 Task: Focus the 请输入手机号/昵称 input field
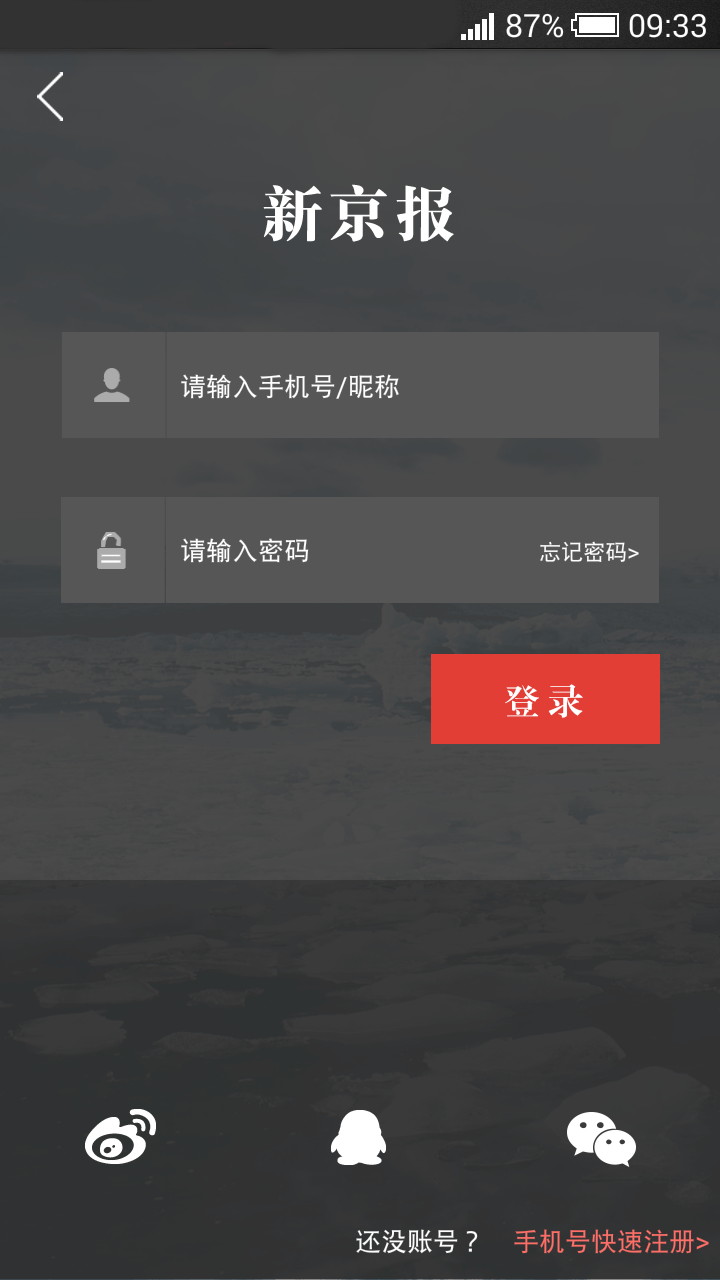(412, 385)
